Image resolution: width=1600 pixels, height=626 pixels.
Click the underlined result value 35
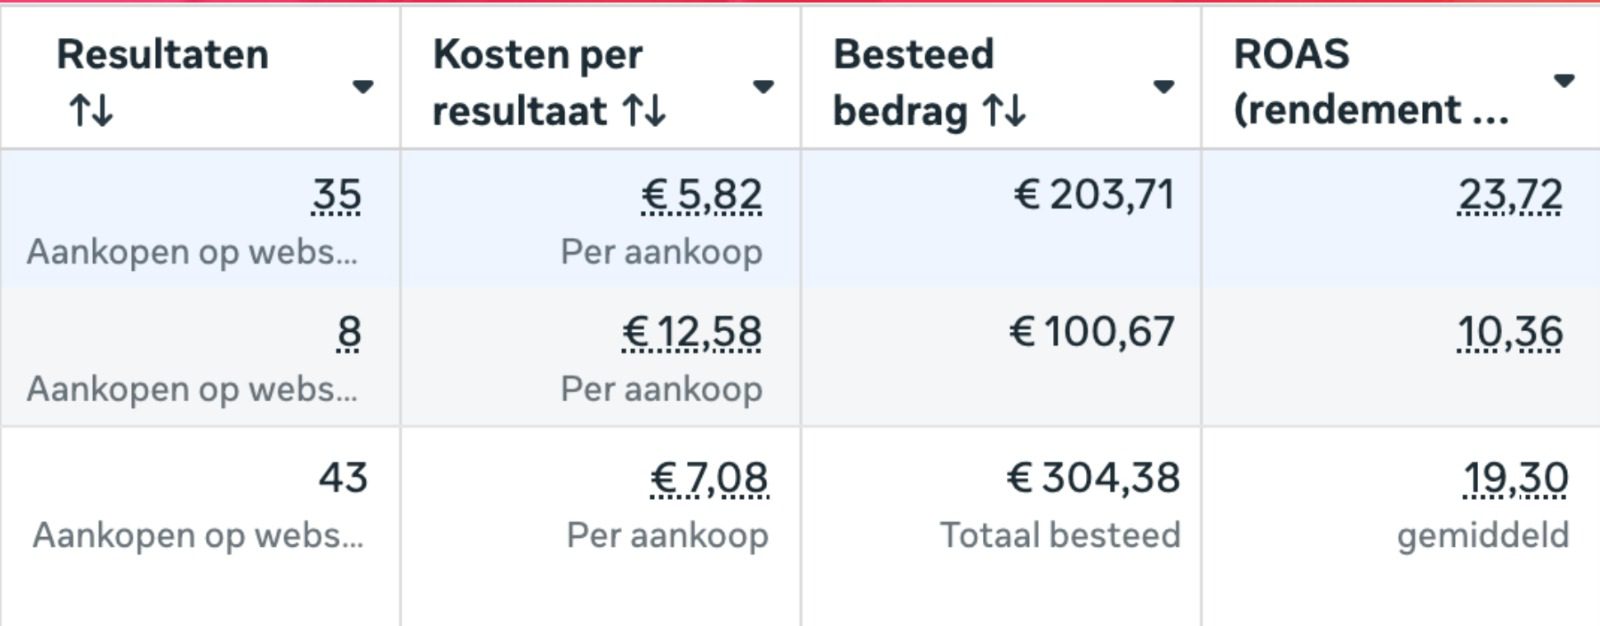point(336,195)
